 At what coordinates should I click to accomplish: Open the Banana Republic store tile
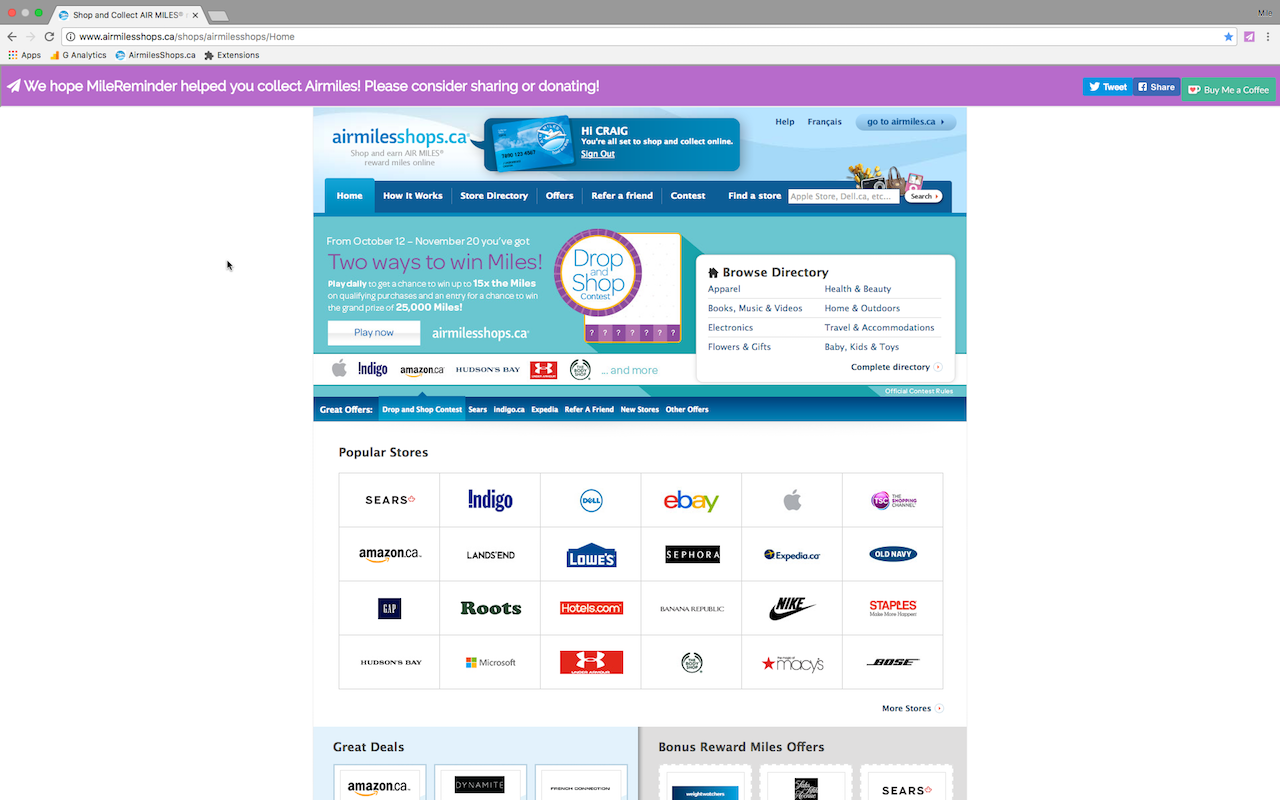pyautogui.click(x=691, y=608)
